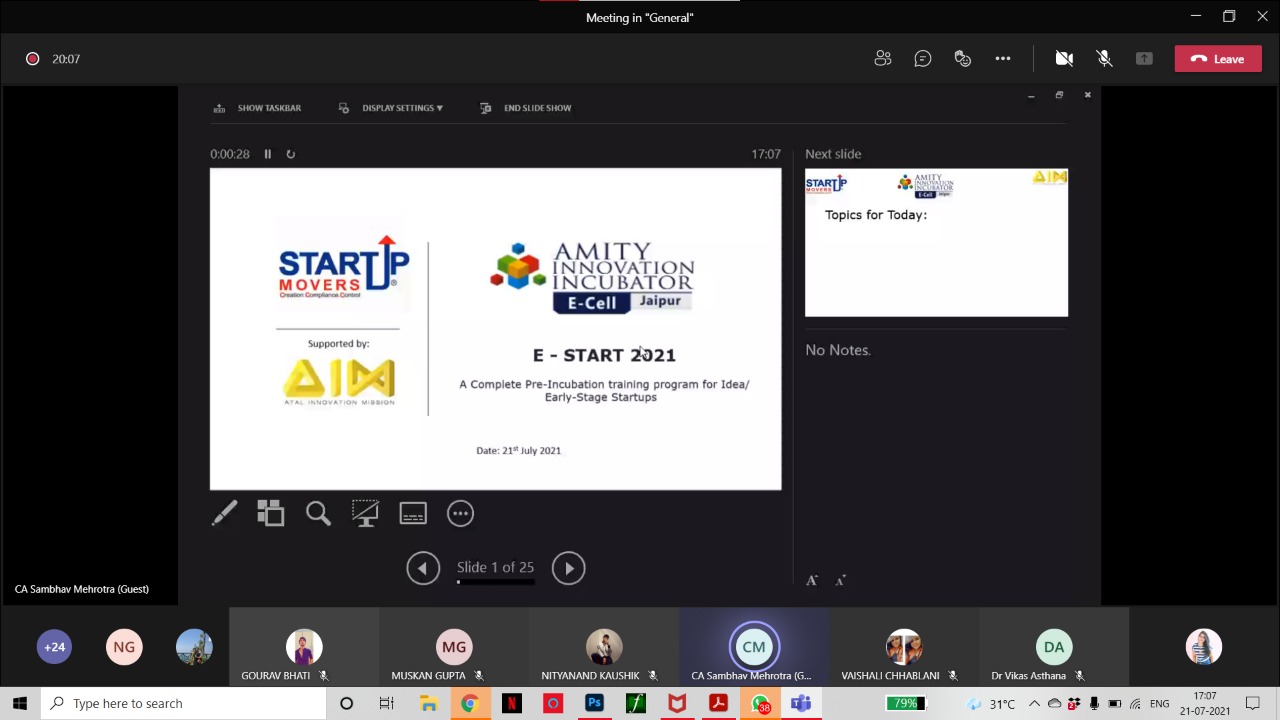Pause the slide show timer
Viewport: 1280px width, 720px height.
click(268, 154)
